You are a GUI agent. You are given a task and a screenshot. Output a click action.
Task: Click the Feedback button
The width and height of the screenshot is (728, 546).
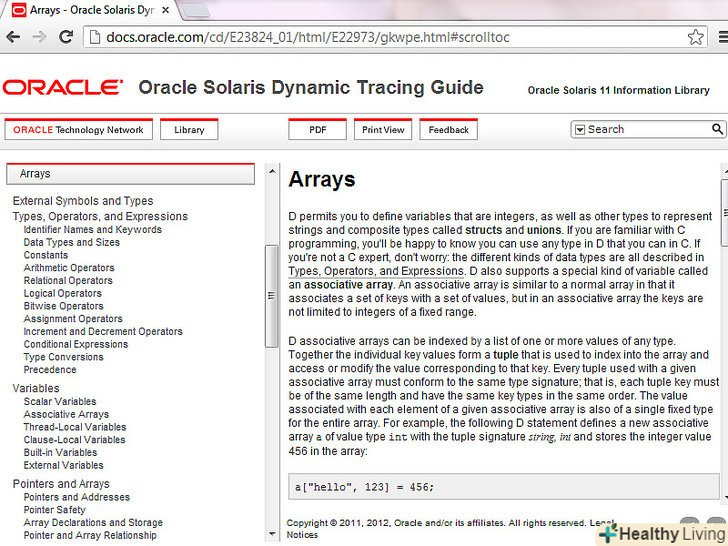tap(448, 130)
